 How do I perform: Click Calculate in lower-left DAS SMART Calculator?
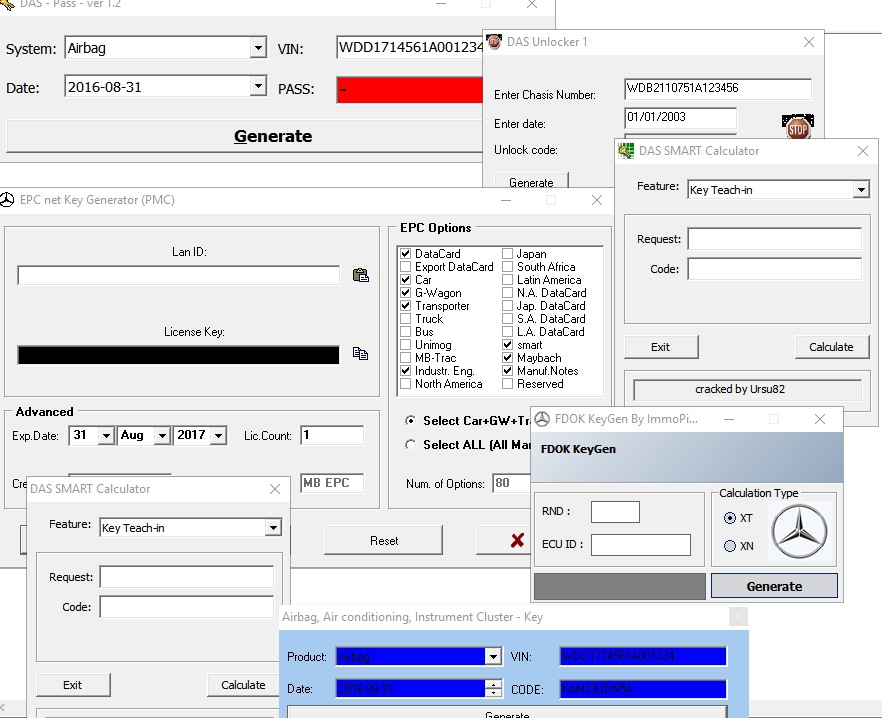click(x=243, y=685)
